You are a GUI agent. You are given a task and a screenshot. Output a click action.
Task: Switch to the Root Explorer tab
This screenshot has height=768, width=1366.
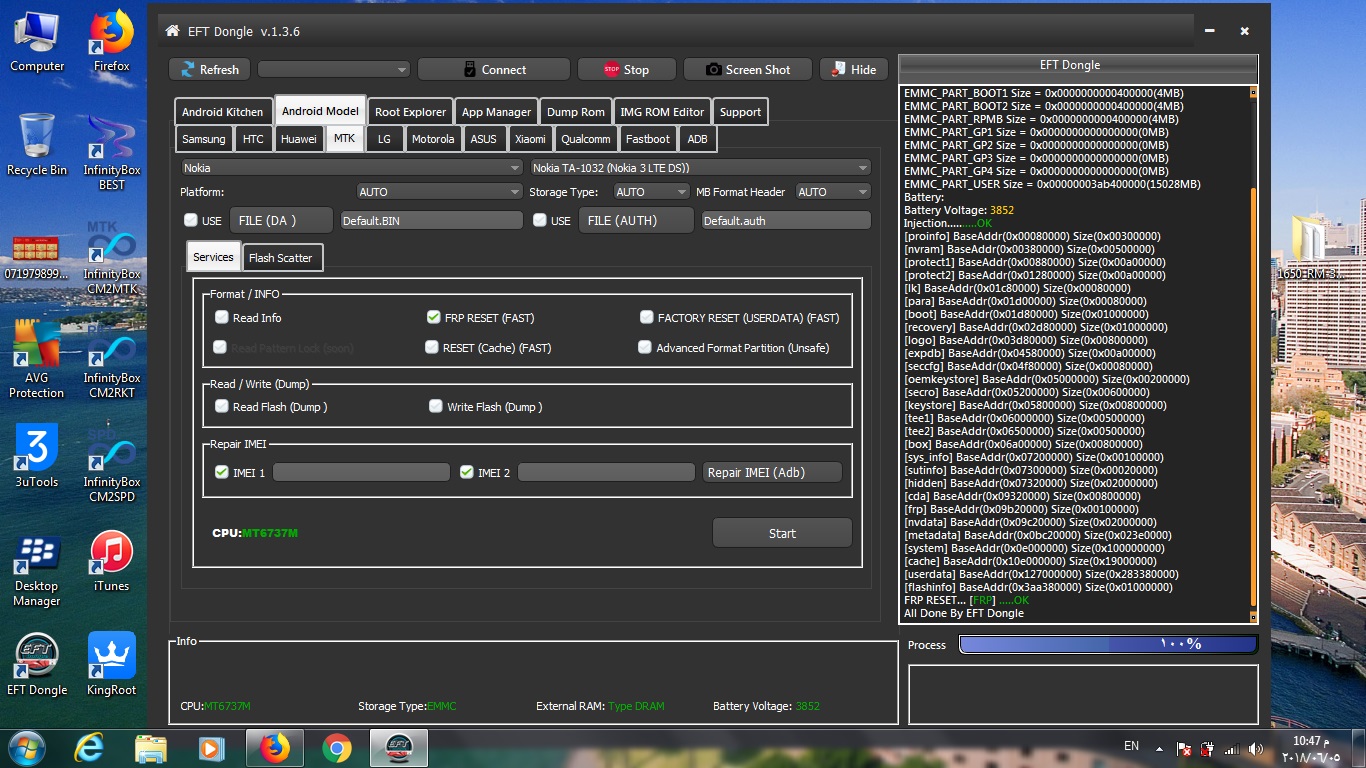[x=411, y=112]
